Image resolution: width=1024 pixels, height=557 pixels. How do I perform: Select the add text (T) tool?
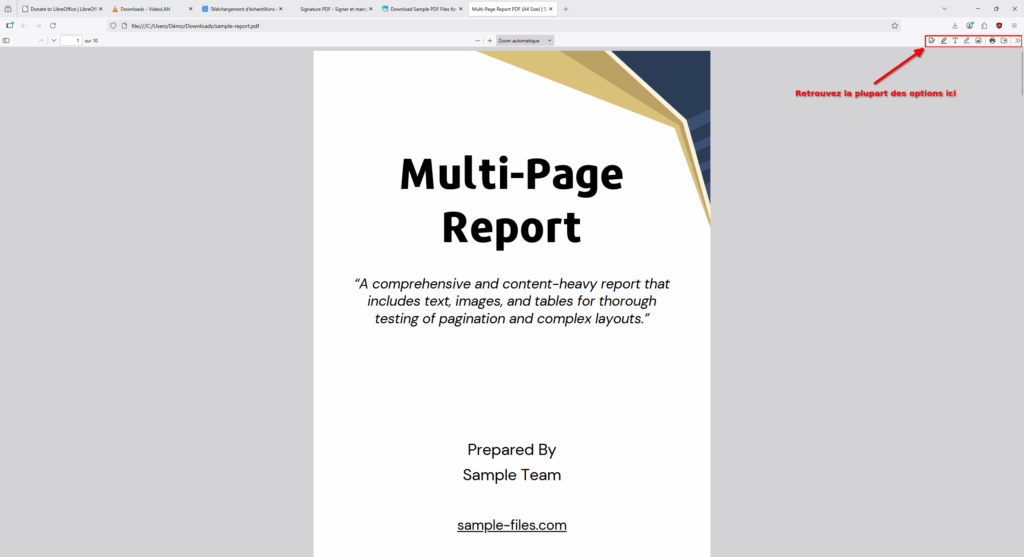[x=955, y=41]
